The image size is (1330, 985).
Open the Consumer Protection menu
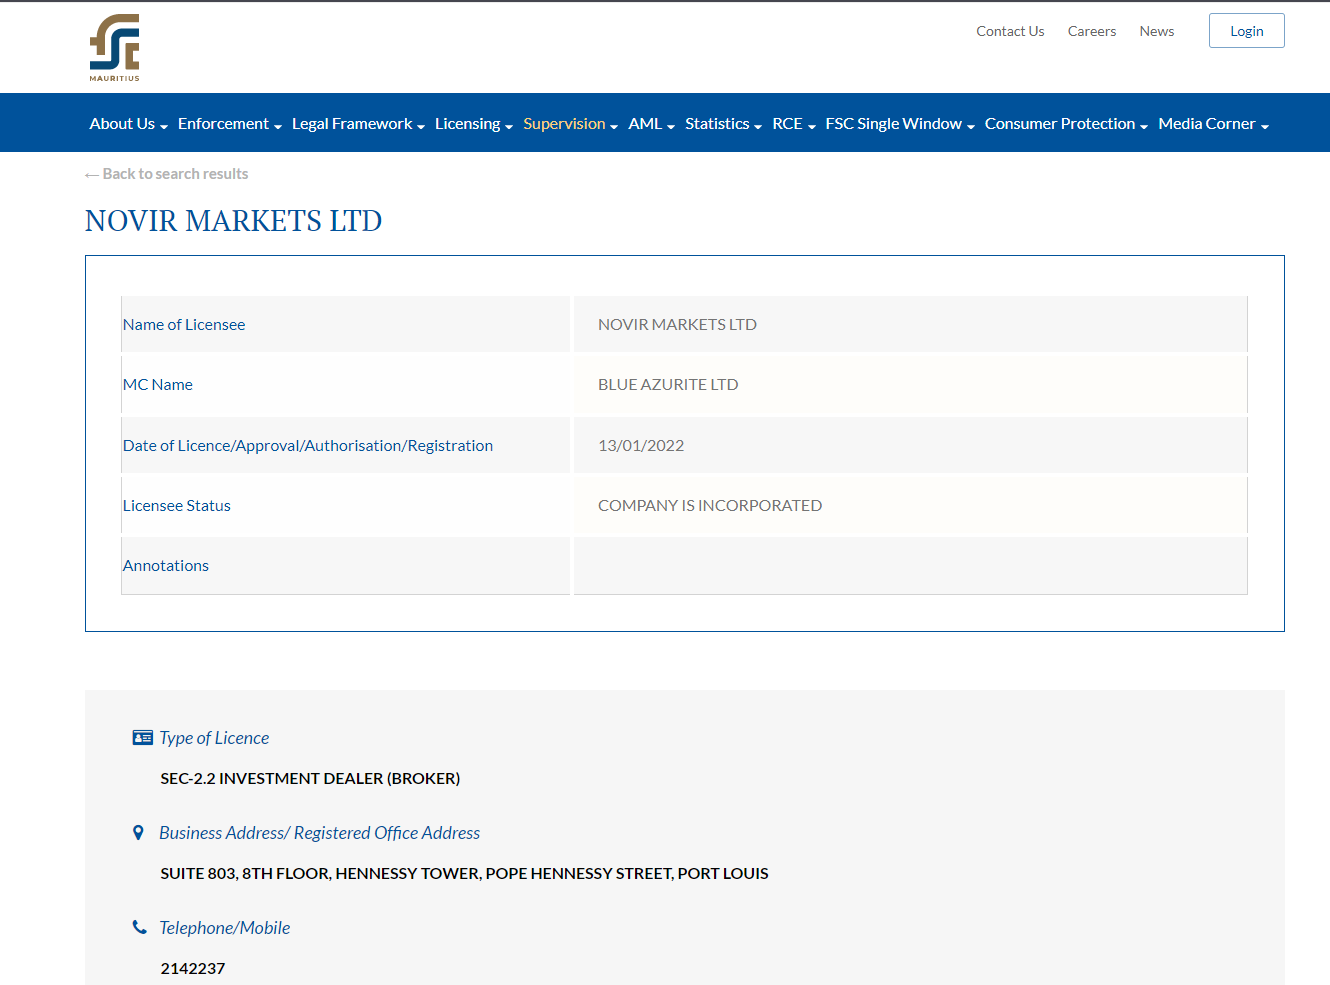point(1066,124)
